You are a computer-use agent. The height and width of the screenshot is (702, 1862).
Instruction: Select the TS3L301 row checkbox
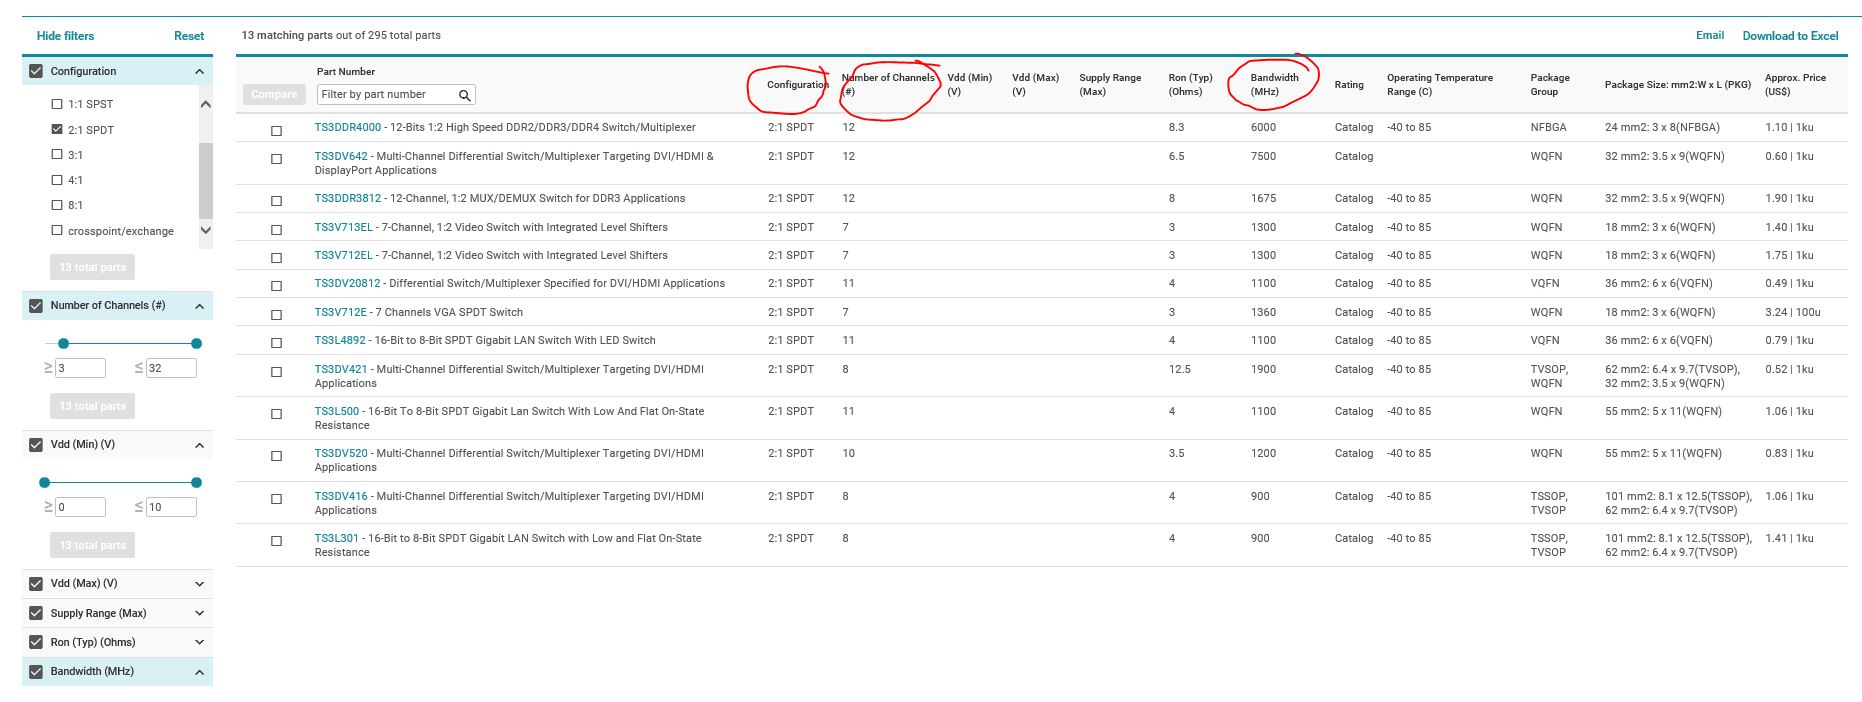(277, 541)
